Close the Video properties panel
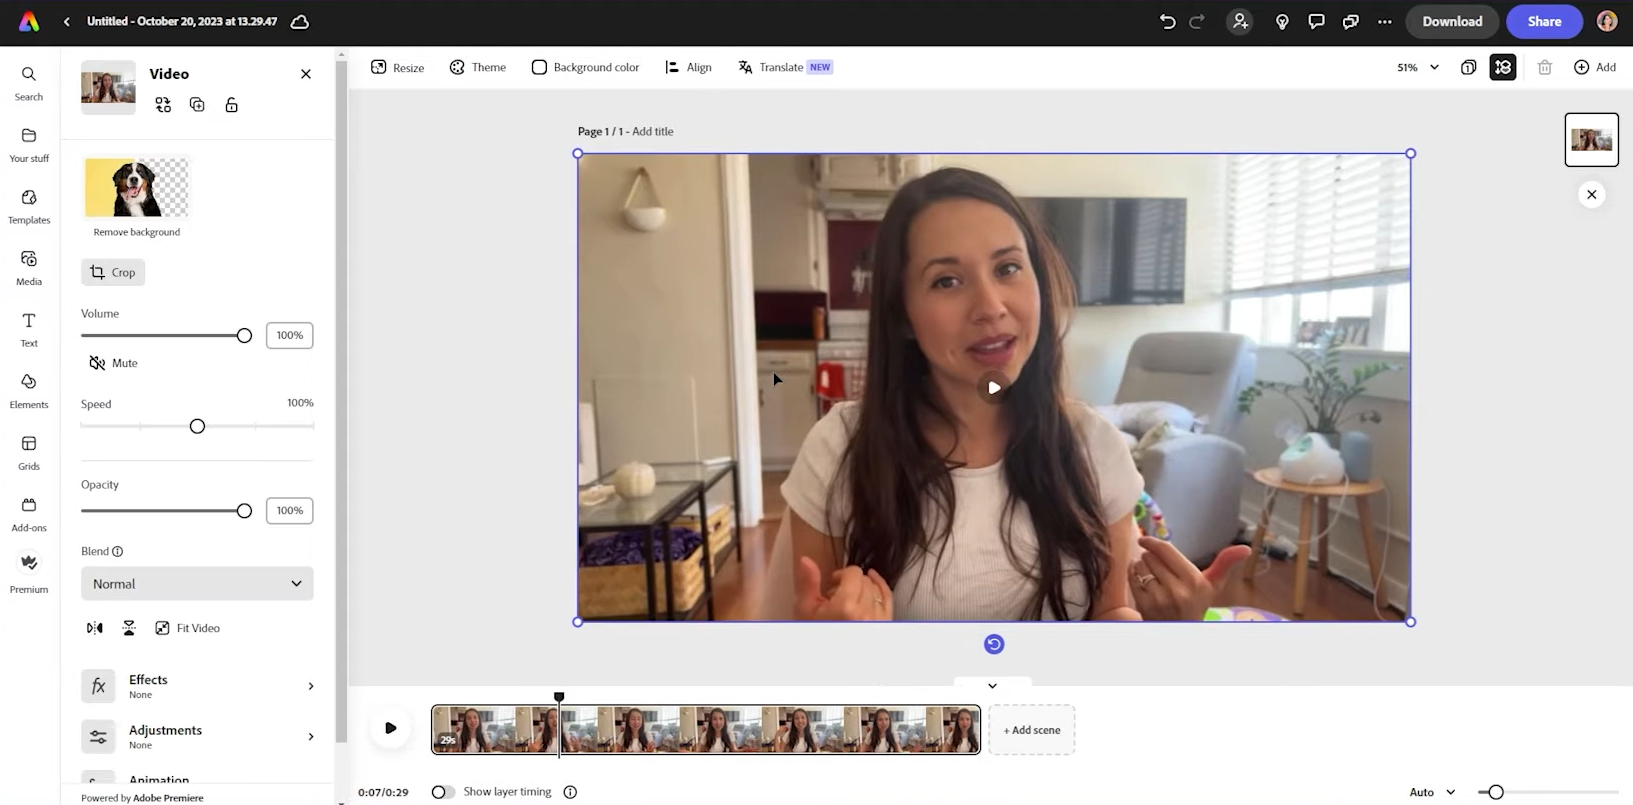Screen dimensions: 1633x805 [x=306, y=74]
